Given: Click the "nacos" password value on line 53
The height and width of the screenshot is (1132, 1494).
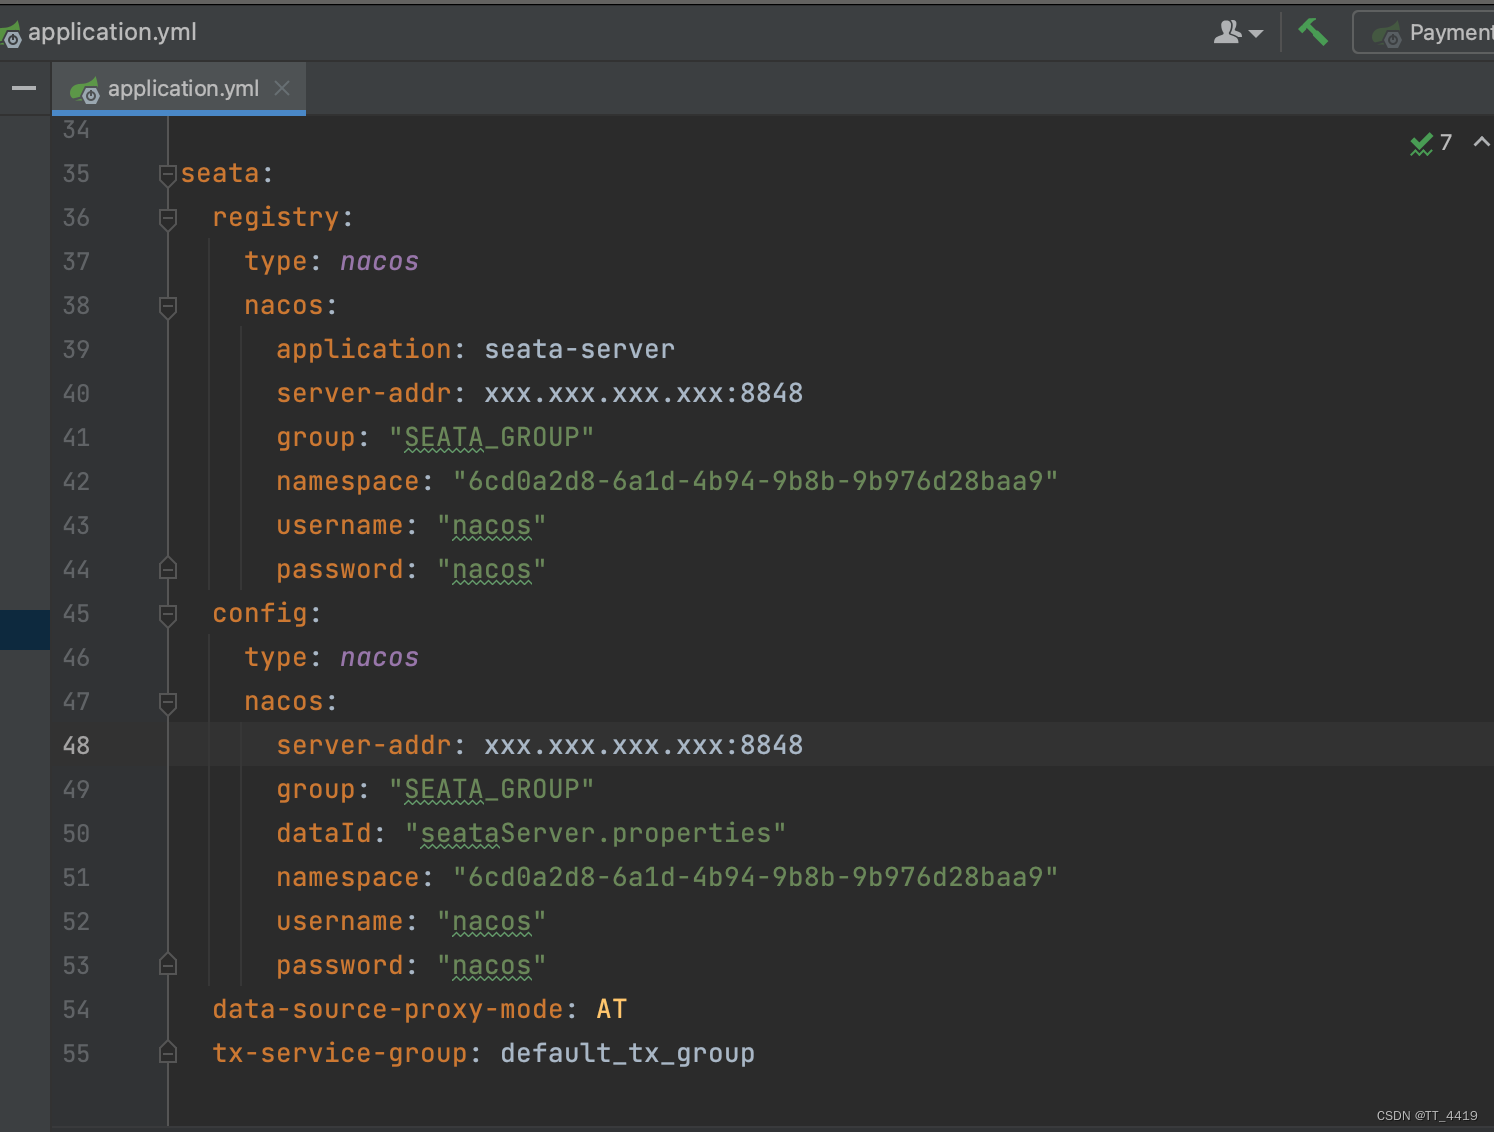Looking at the screenshot, I should [x=491, y=966].
